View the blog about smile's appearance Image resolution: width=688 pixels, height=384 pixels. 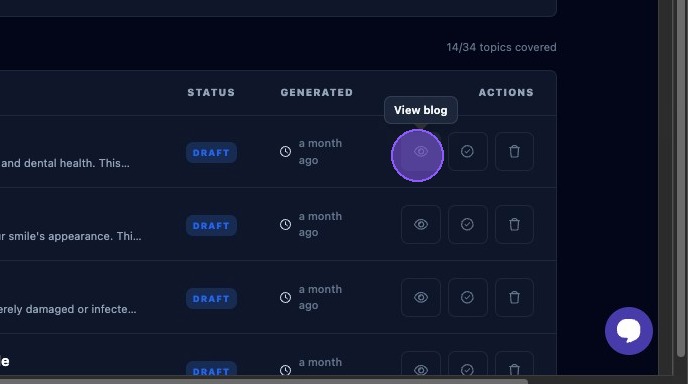click(420, 224)
